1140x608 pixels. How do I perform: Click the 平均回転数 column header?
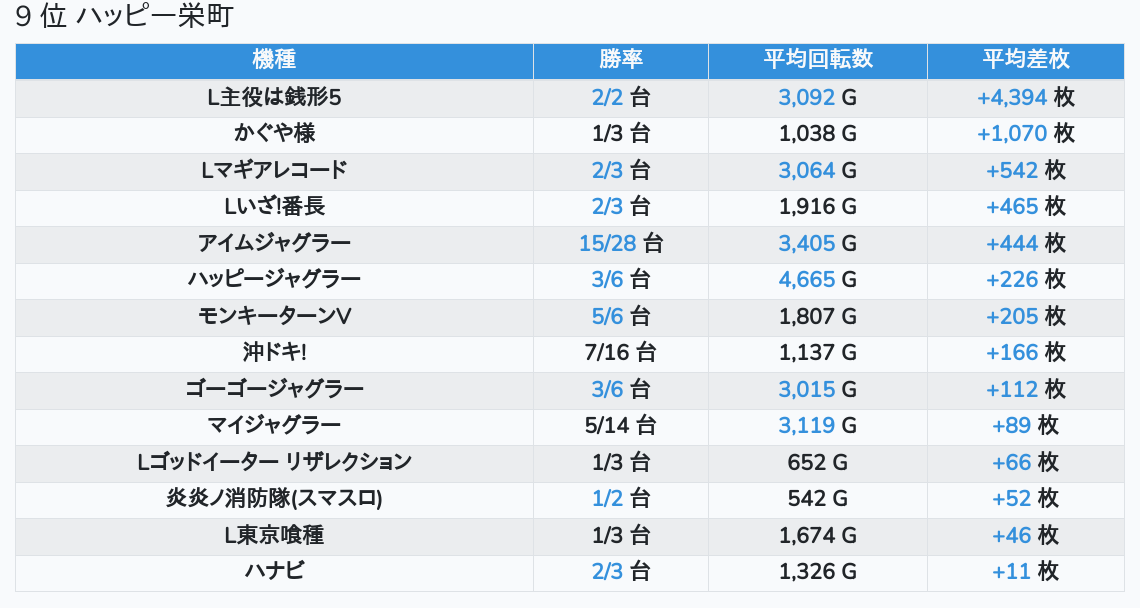(817, 60)
